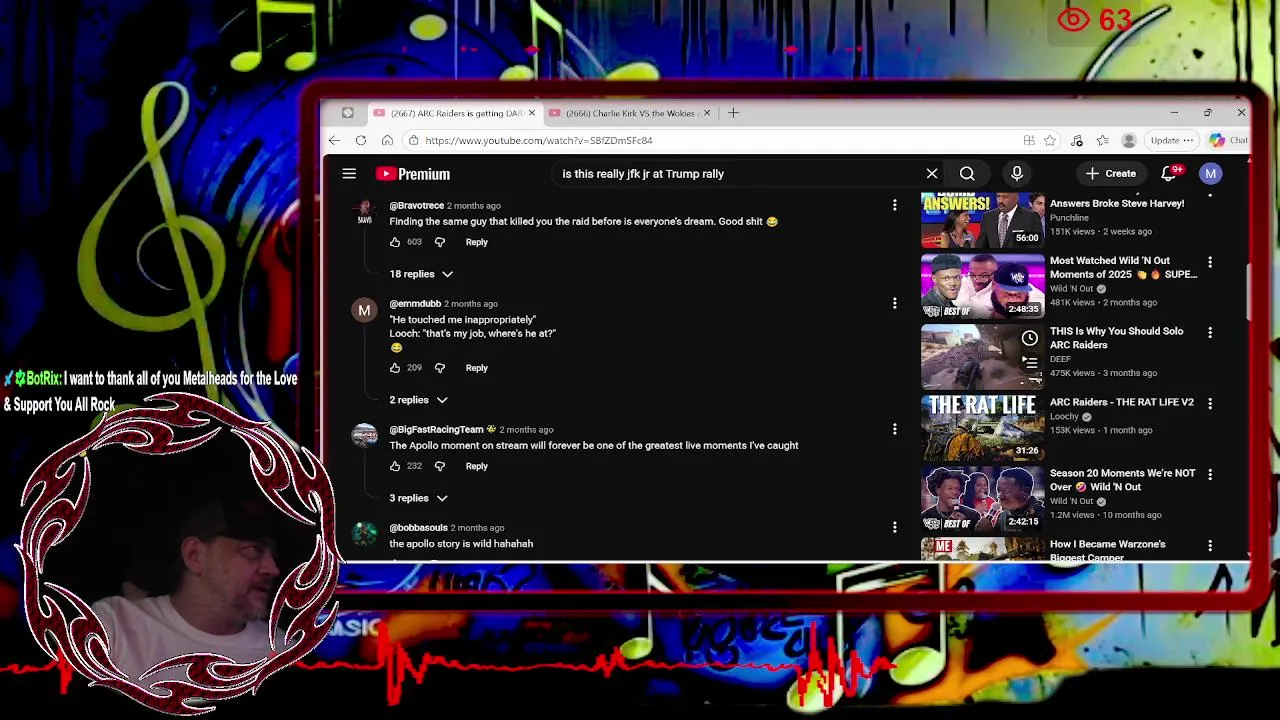Open the Create button
The width and height of the screenshot is (1280, 720).
(1111, 174)
